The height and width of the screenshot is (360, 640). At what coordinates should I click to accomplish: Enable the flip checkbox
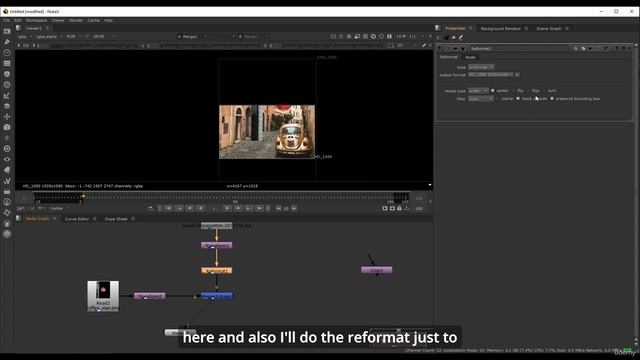tap(514, 91)
